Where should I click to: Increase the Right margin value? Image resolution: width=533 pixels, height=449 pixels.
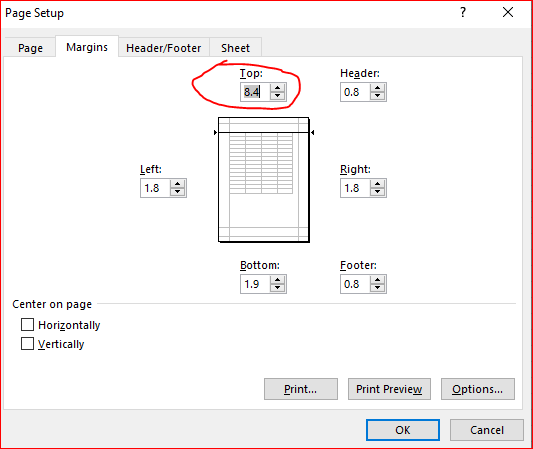(x=378, y=184)
